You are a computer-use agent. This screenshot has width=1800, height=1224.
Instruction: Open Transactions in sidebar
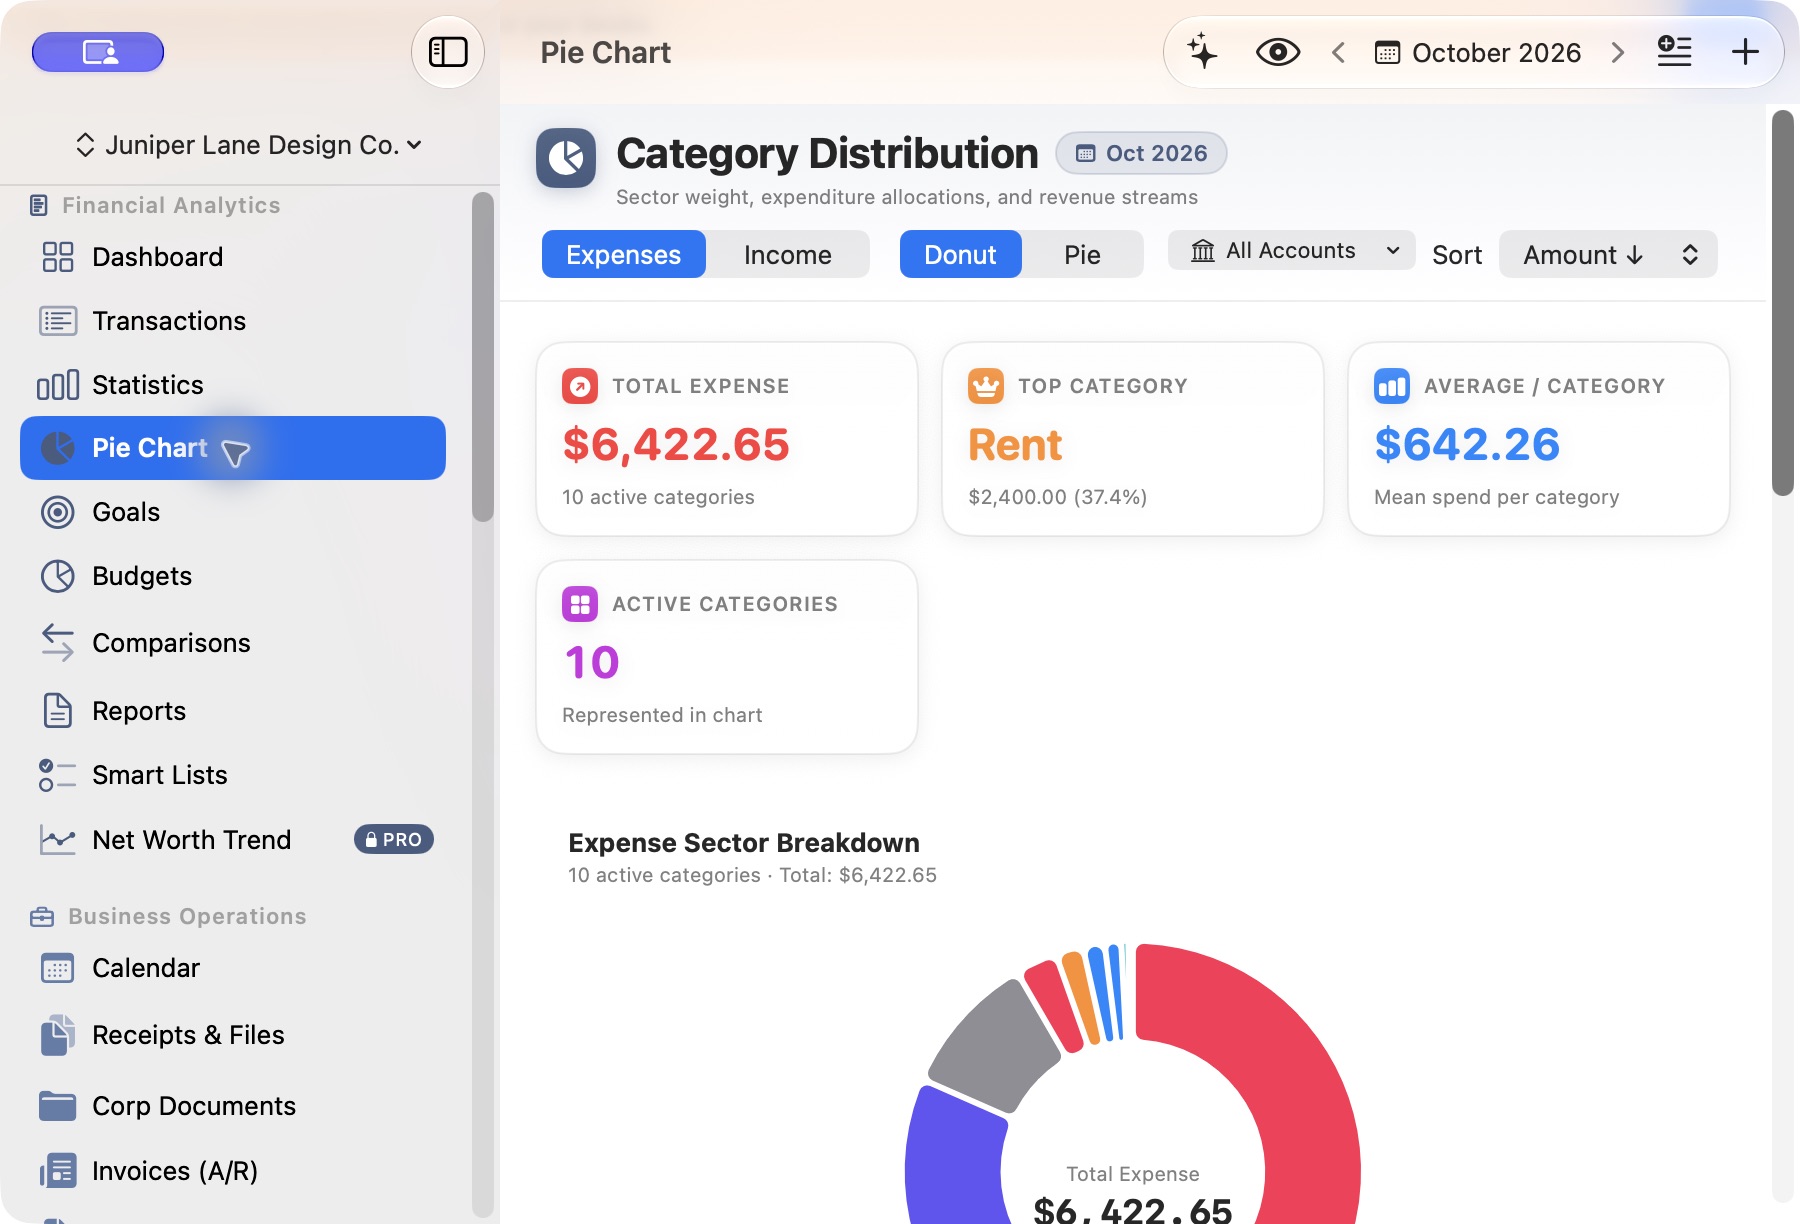coord(232,321)
